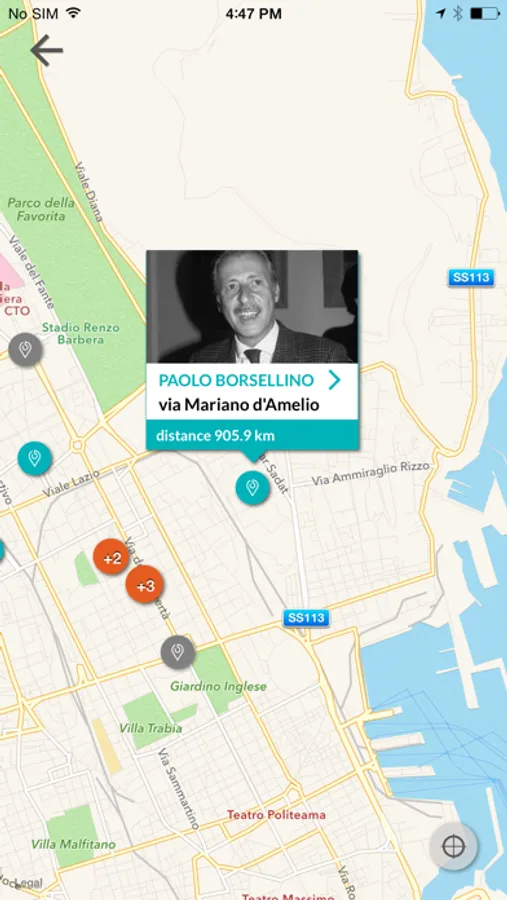Image resolution: width=507 pixels, height=900 pixels.
Task: Tap the upper SS113 road shield
Action: (471, 278)
